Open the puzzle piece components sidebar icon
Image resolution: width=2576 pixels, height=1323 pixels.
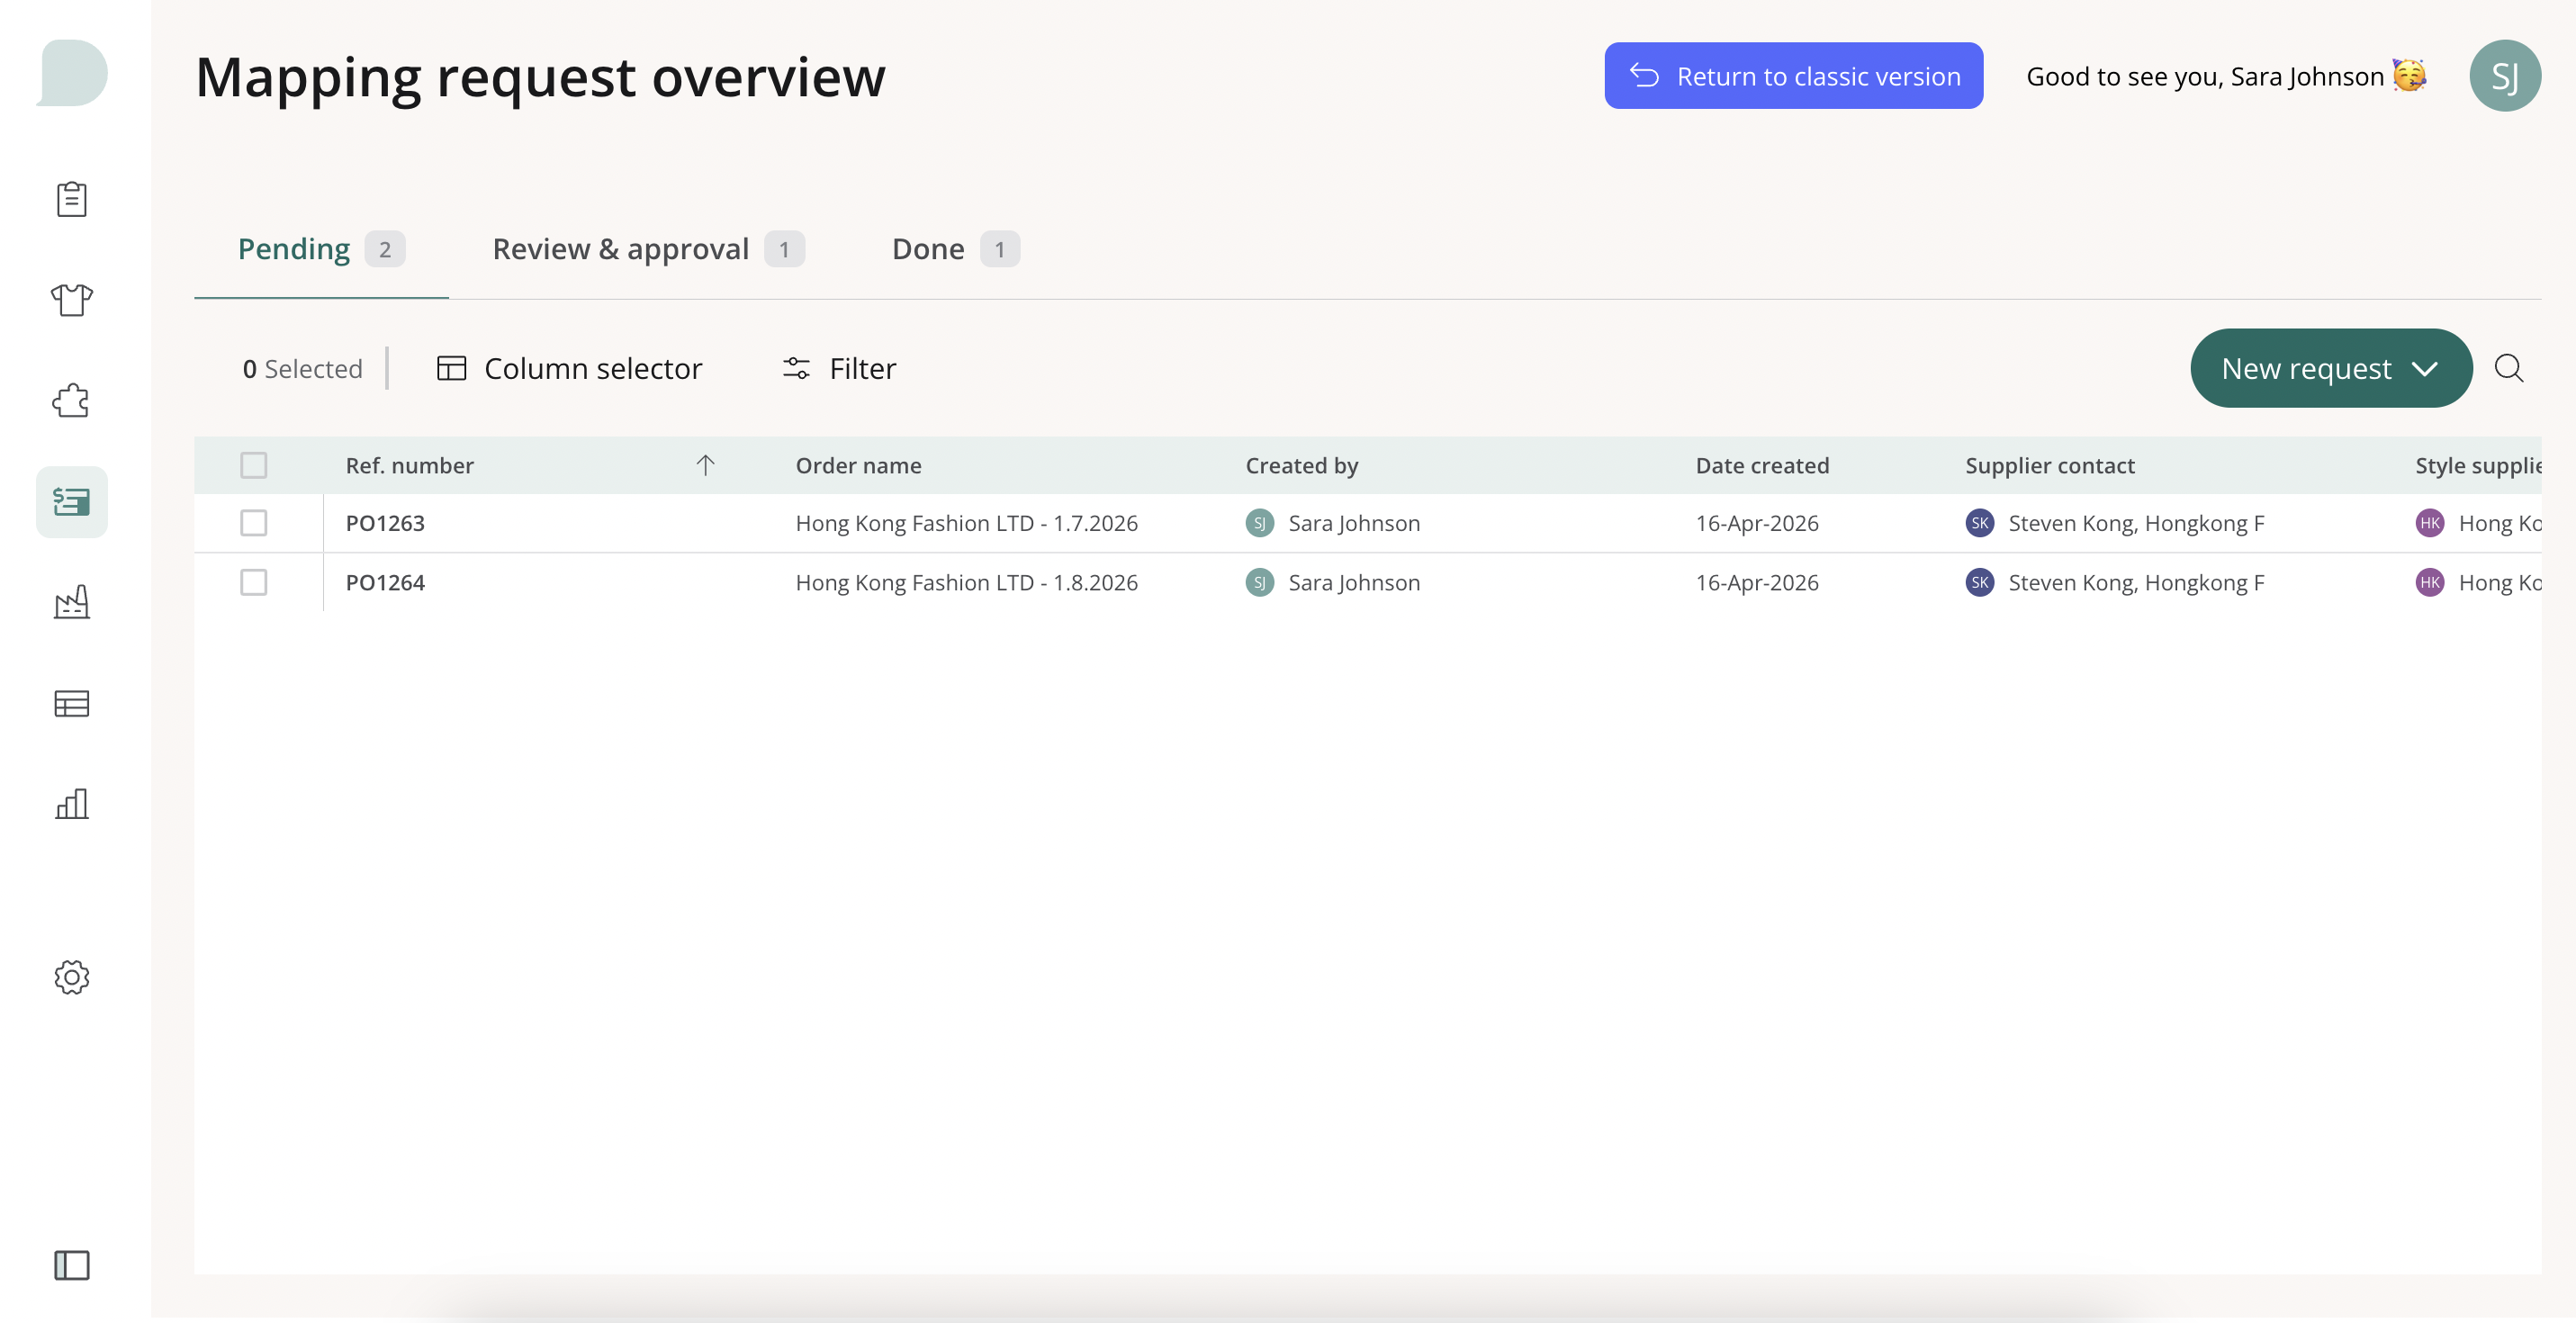72,401
